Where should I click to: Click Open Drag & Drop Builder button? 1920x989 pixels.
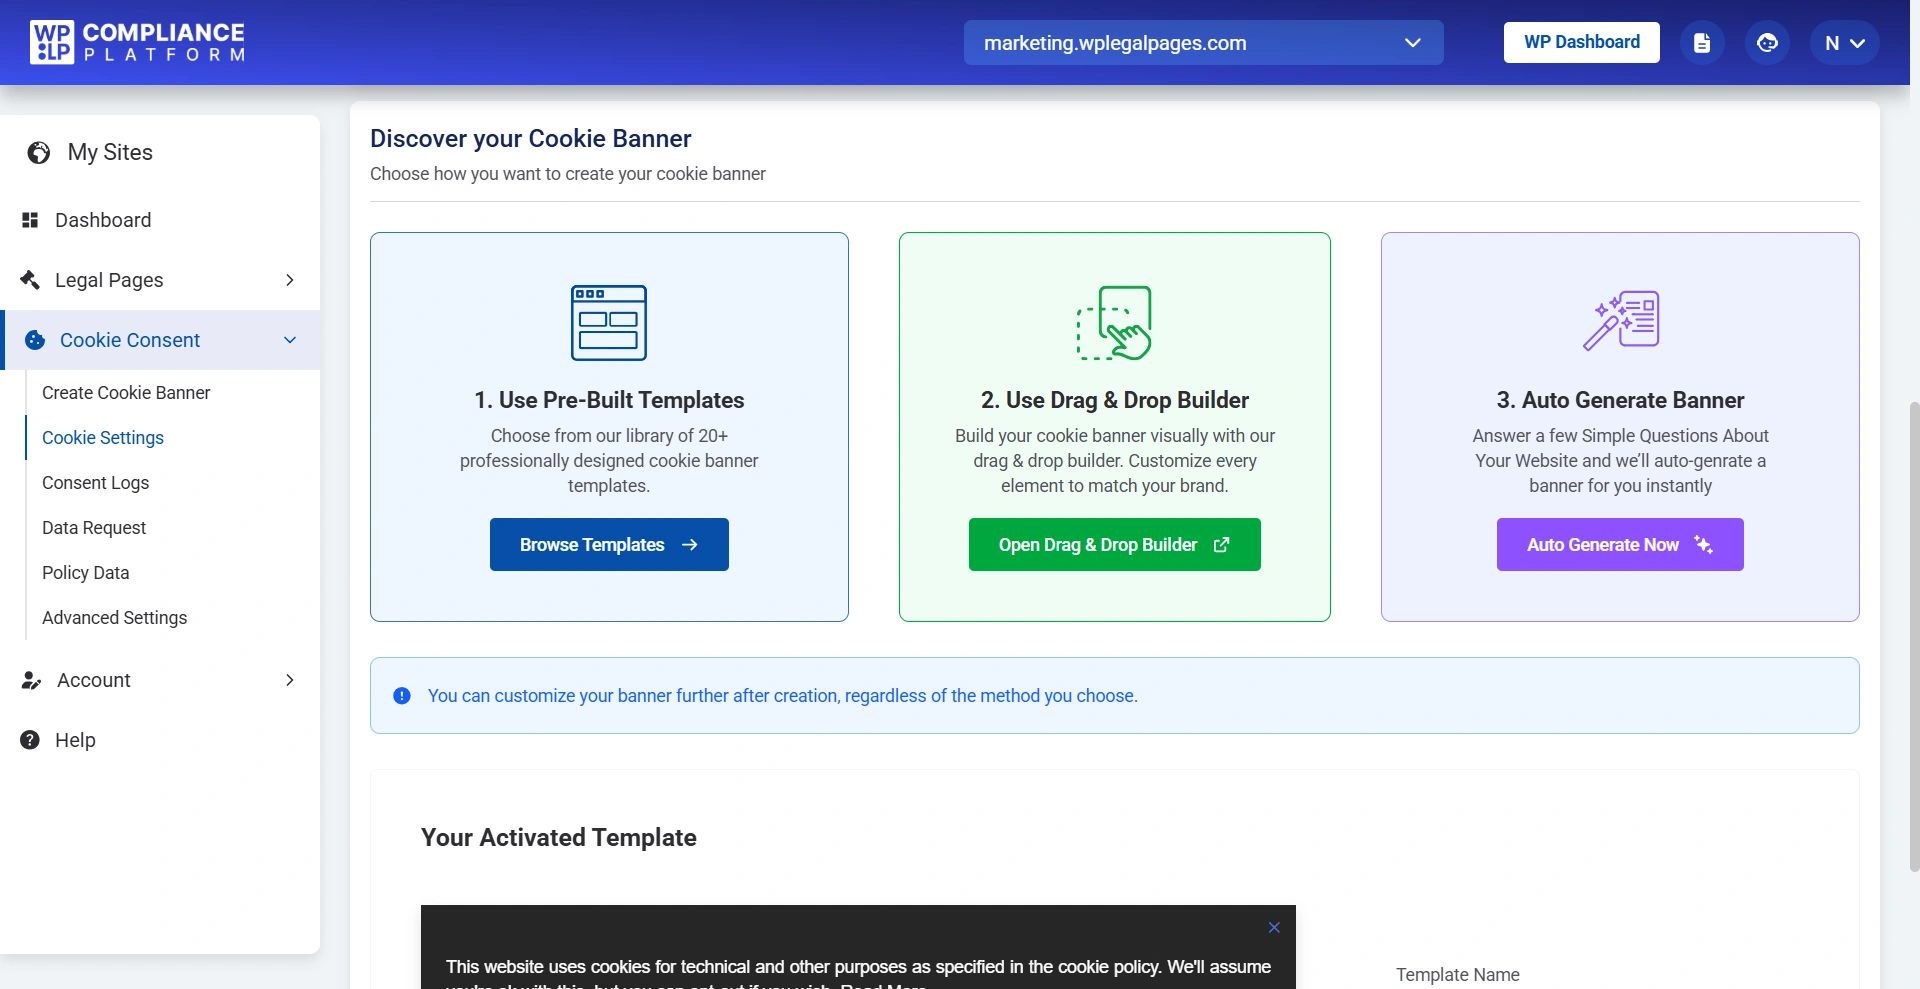[x=1114, y=545]
